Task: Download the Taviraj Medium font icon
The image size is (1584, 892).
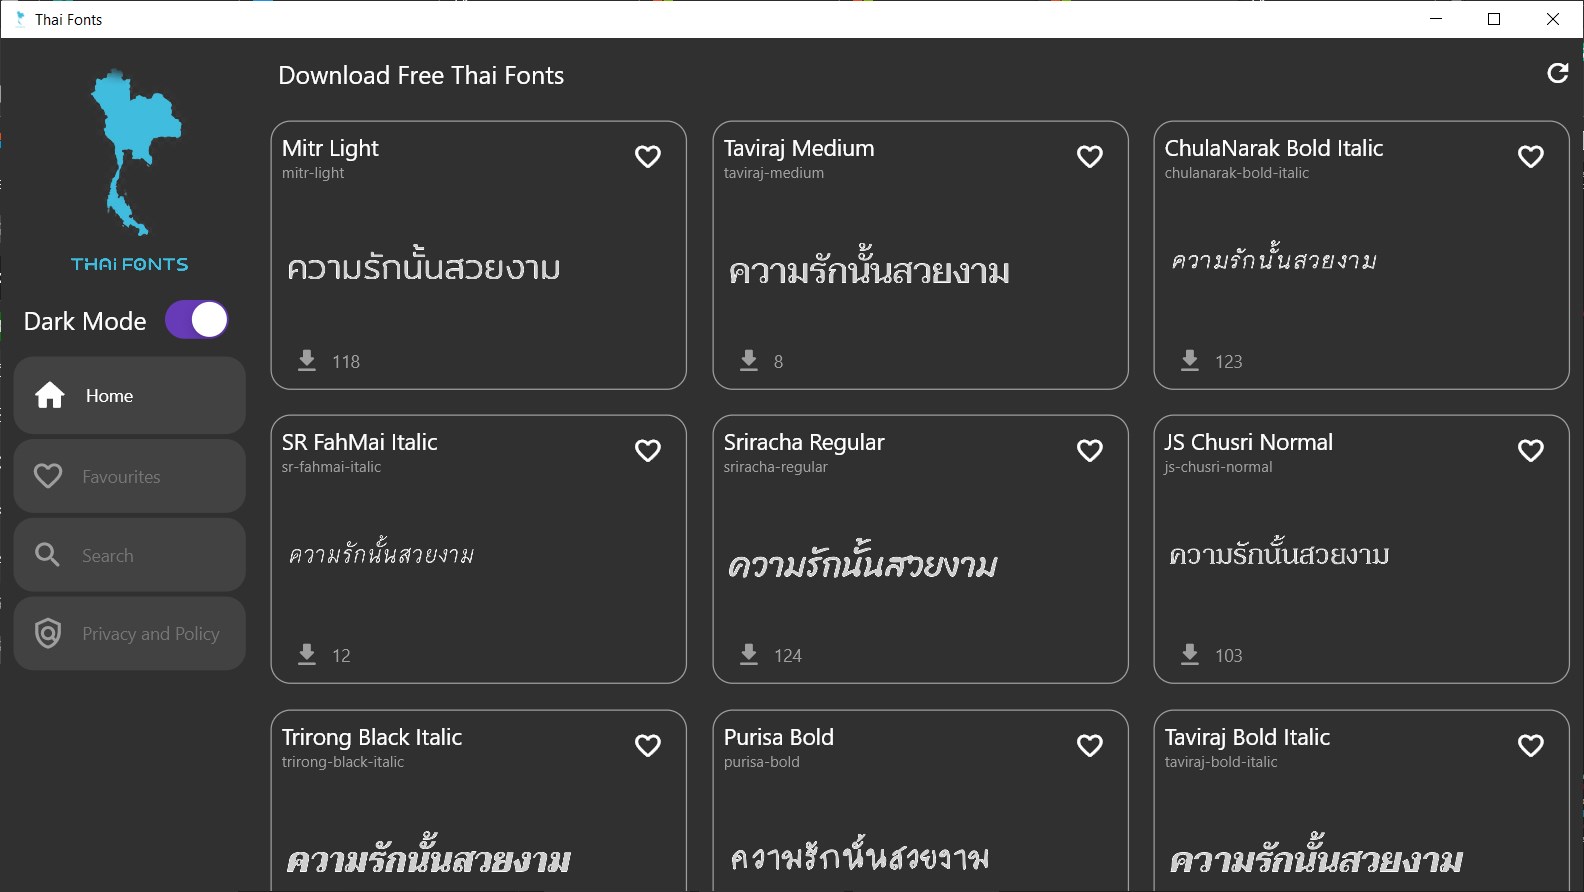Action: (x=749, y=360)
